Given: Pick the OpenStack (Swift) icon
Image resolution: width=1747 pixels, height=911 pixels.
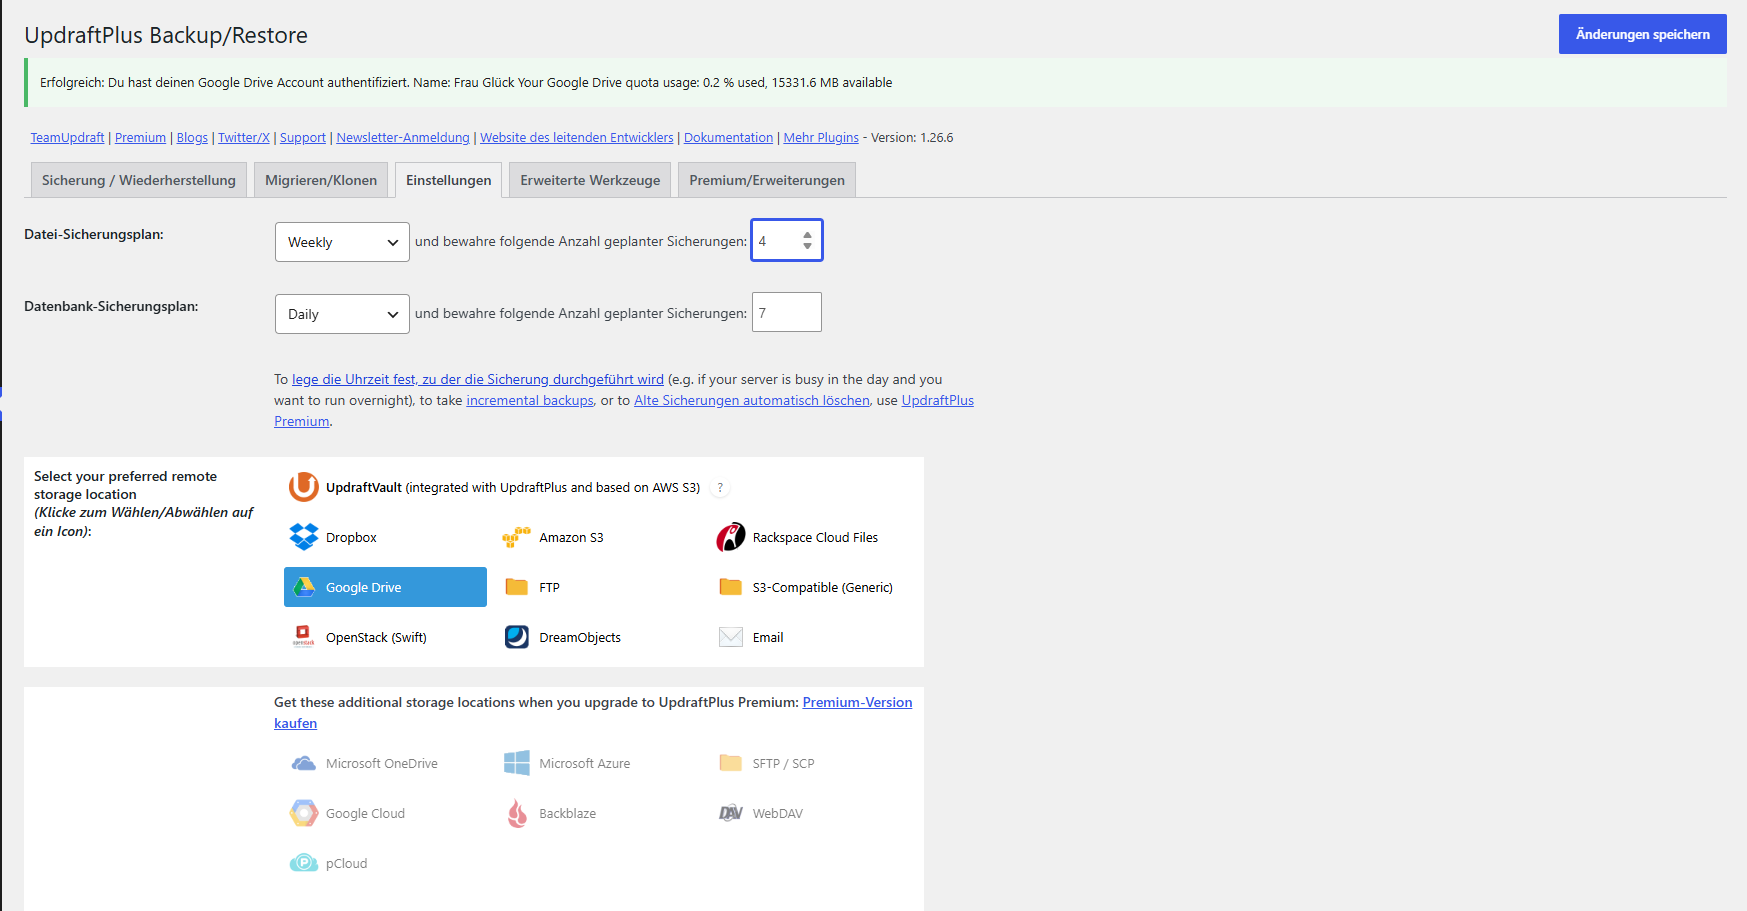Looking at the screenshot, I should tap(304, 637).
